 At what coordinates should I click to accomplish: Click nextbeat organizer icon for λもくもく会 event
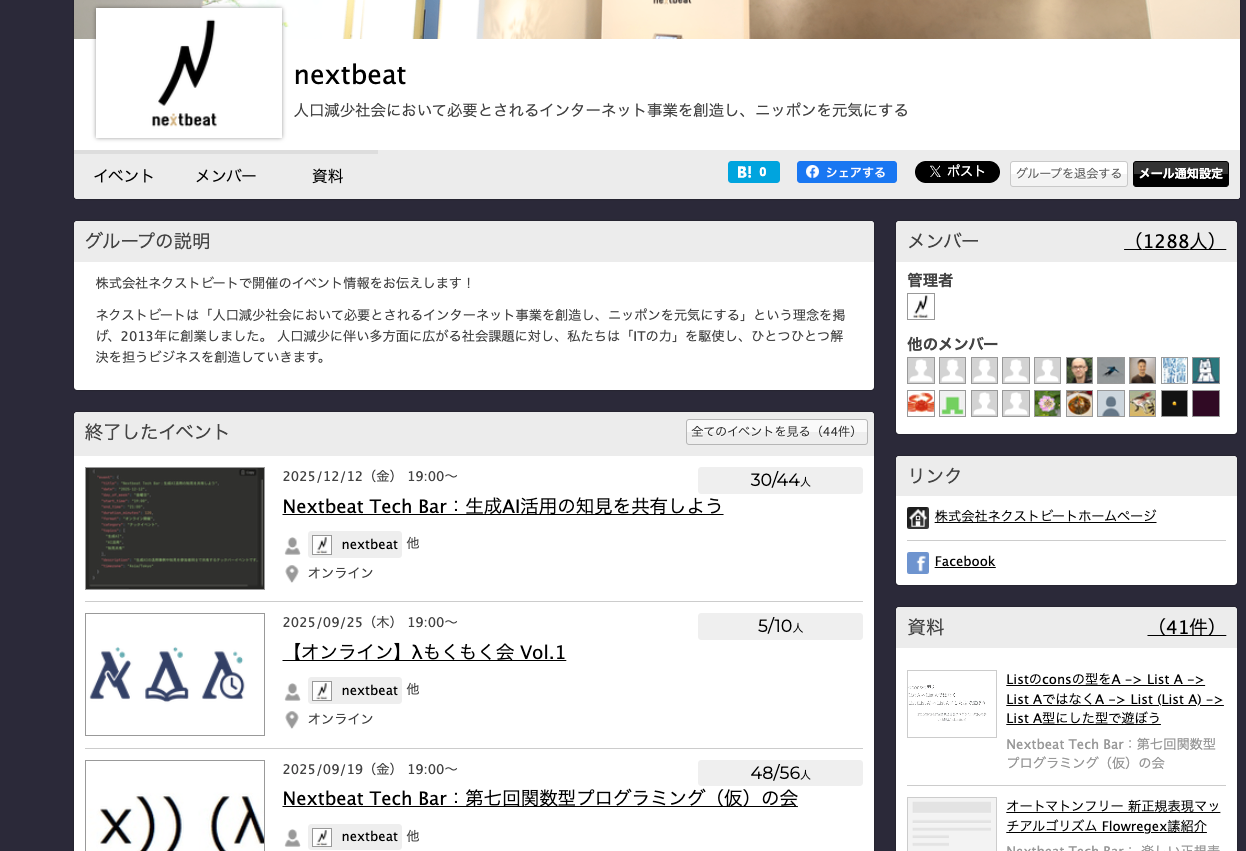point(322,690)
